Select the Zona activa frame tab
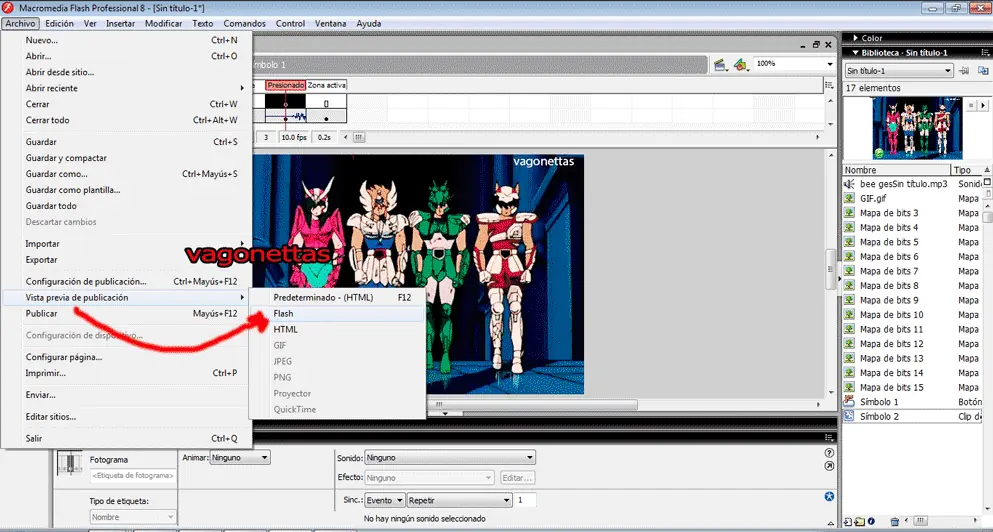Image resolution: width=993 pixels, height=532 pixels. point(327,85)
